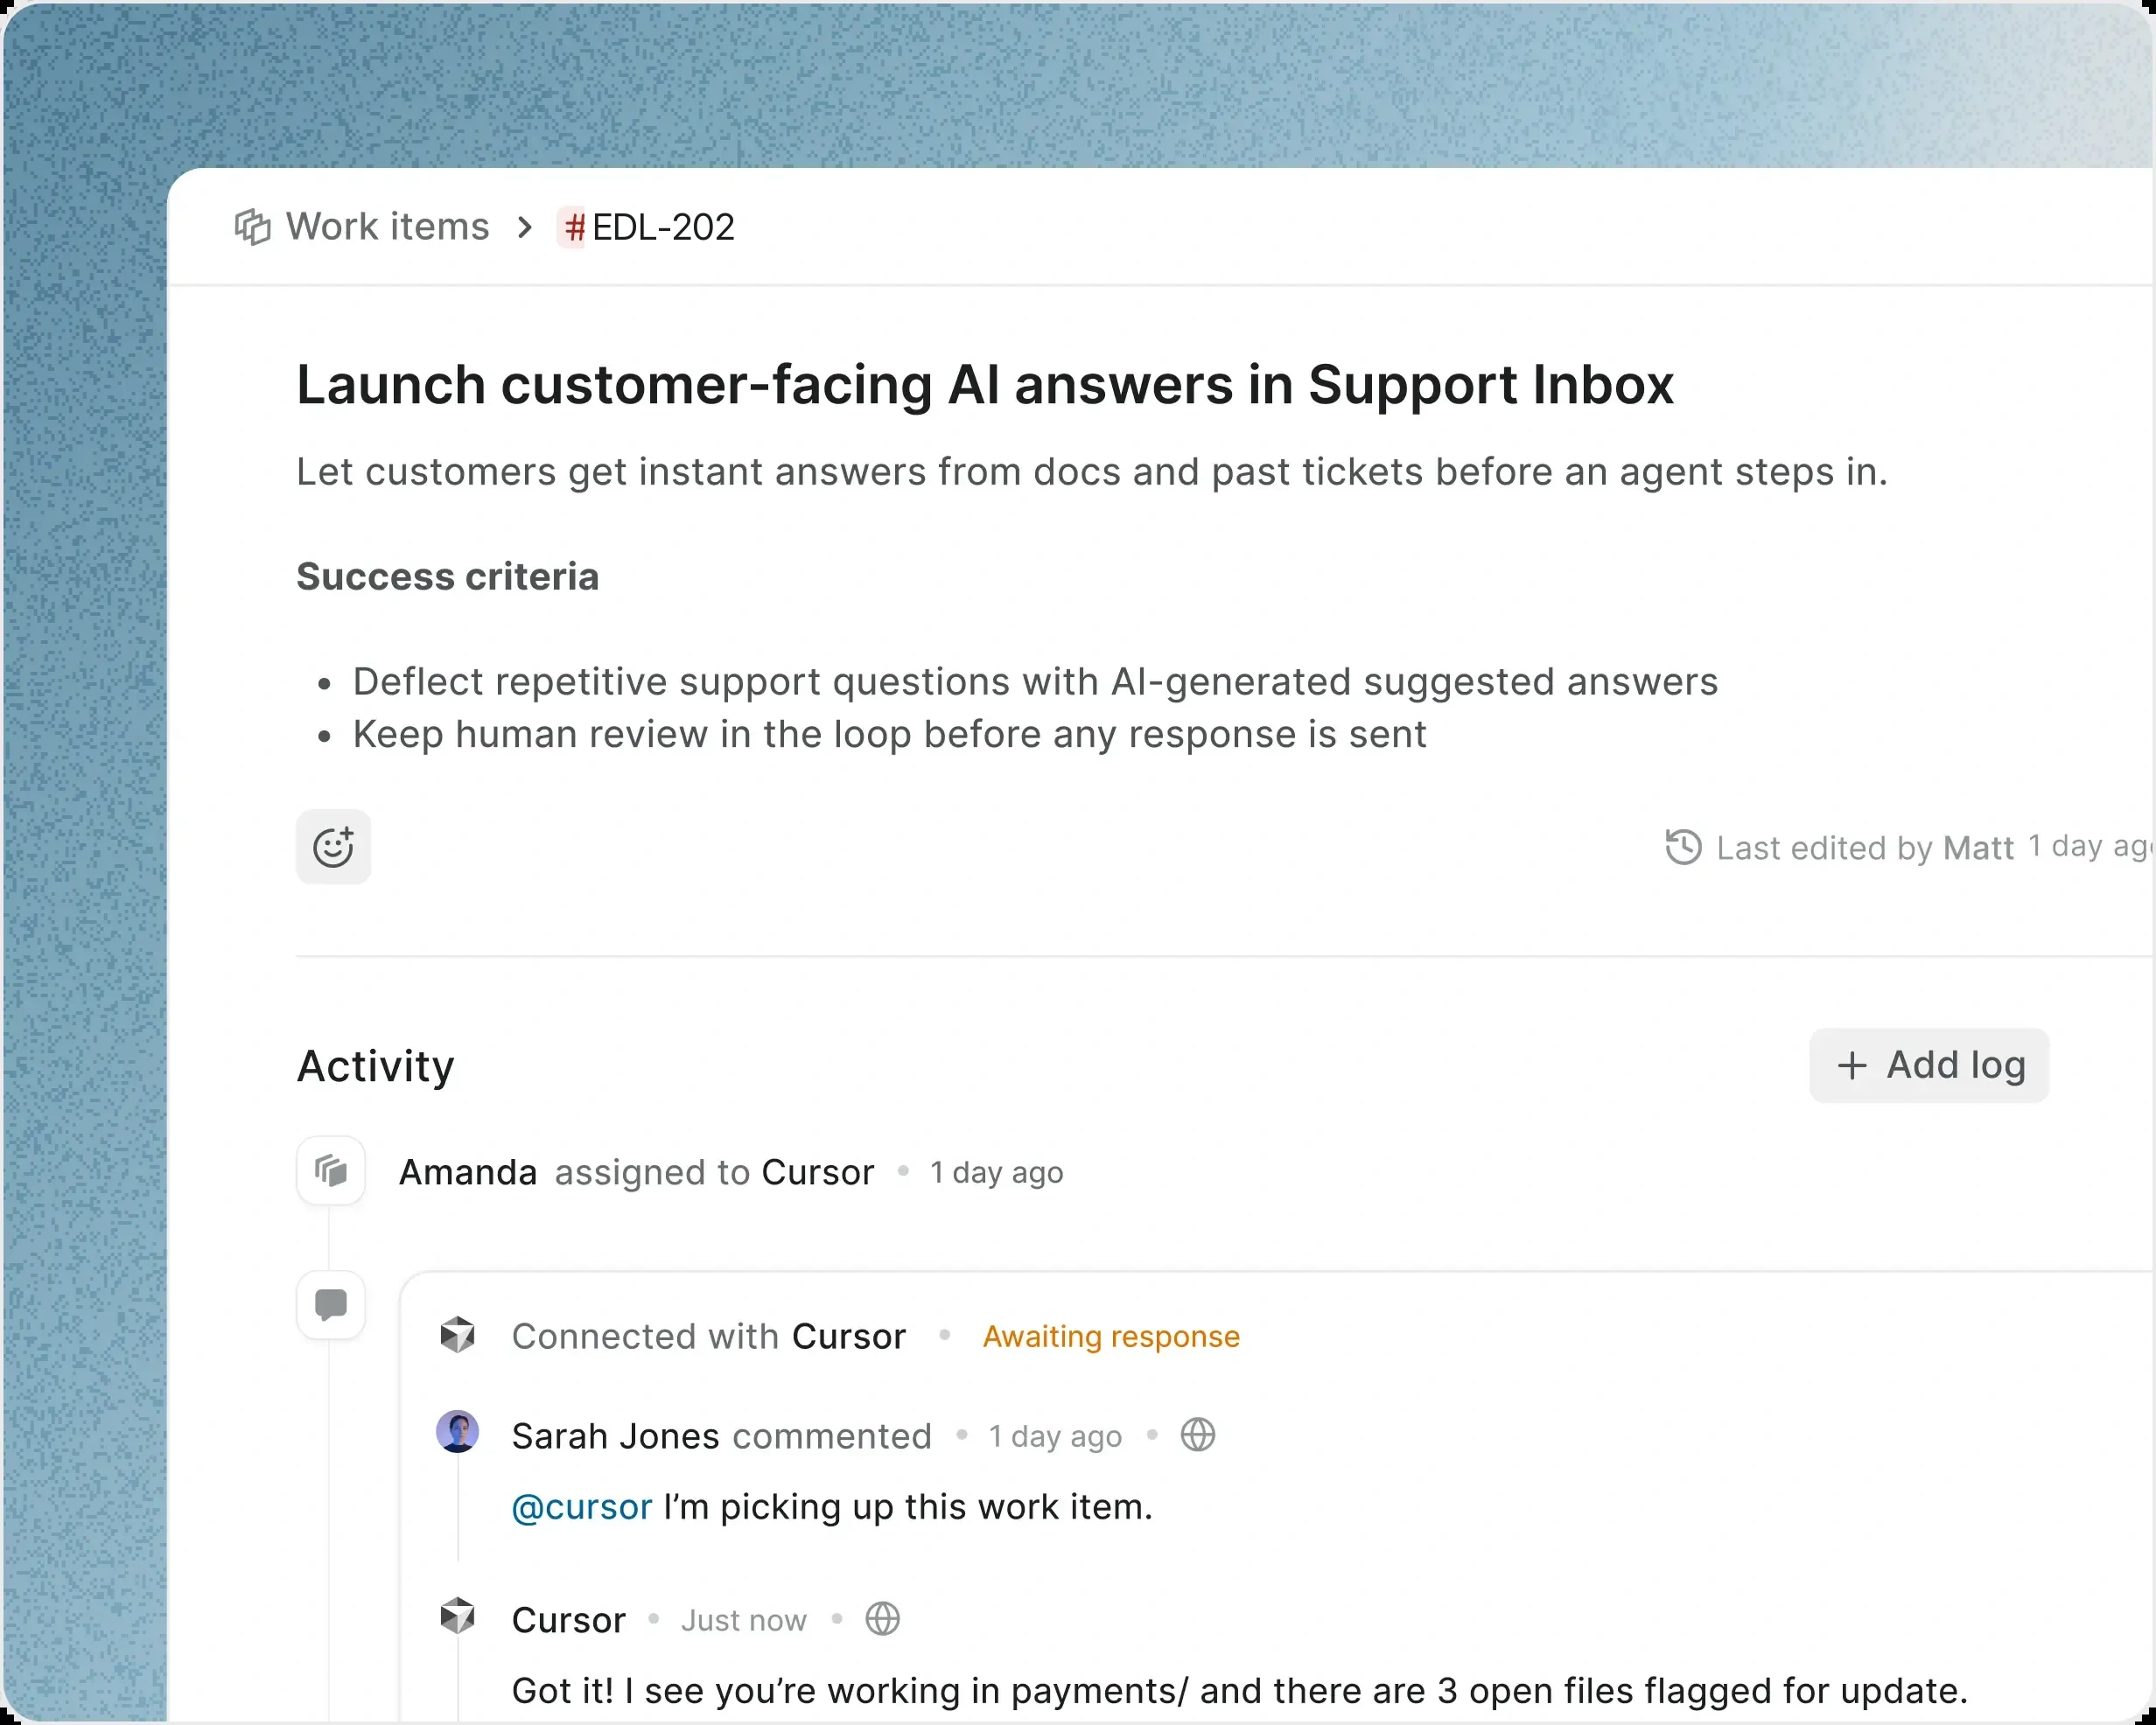Click the work item title heading
This screenshot has height=1725, width=2156.
click(985, 385)
